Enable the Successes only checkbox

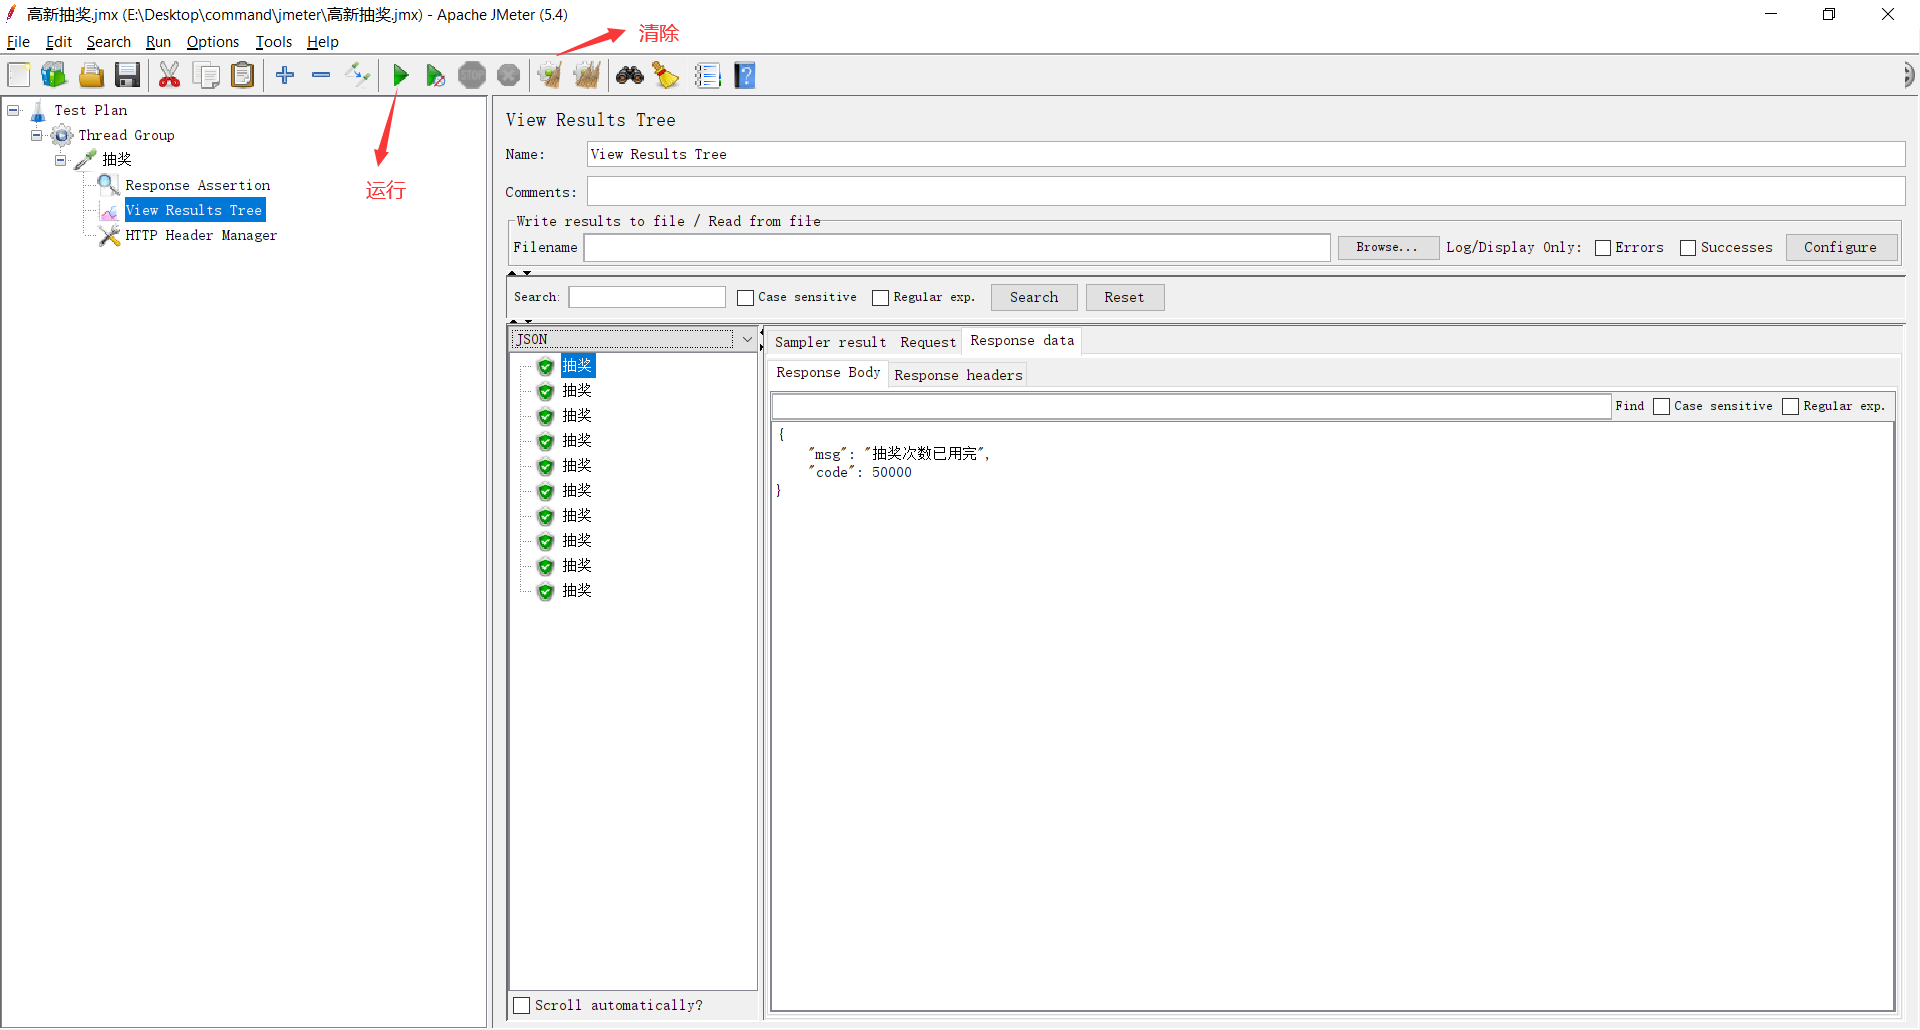[1688, 248]
